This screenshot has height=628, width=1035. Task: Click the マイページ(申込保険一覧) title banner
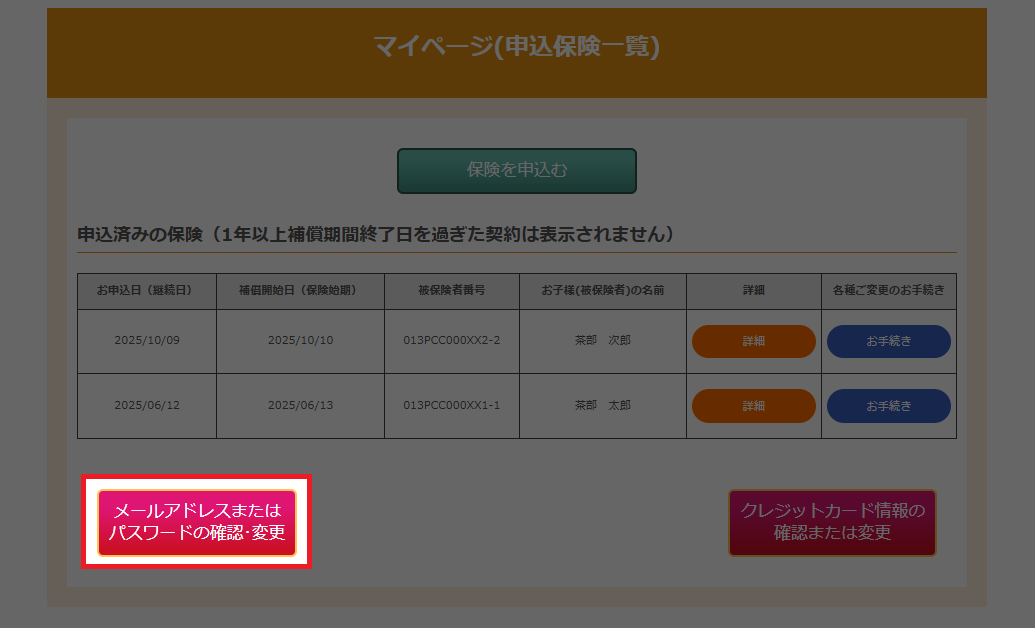pos(516,47)
